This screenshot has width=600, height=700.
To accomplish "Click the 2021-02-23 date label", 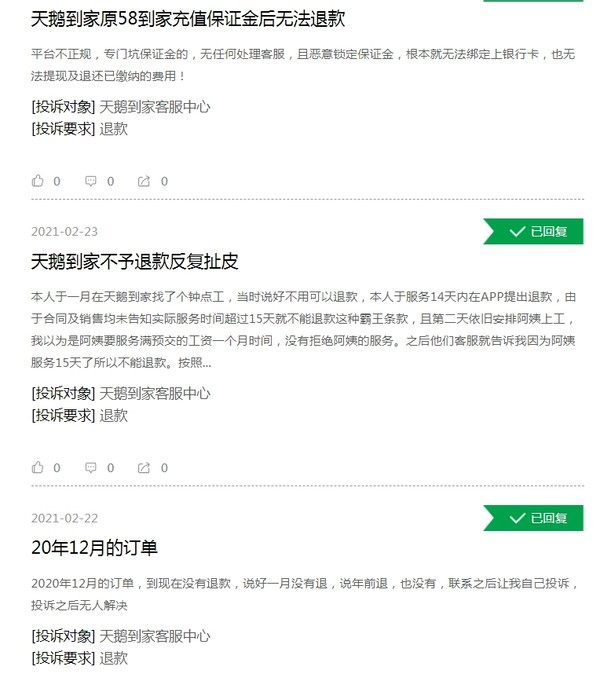I will click(64, 232).
